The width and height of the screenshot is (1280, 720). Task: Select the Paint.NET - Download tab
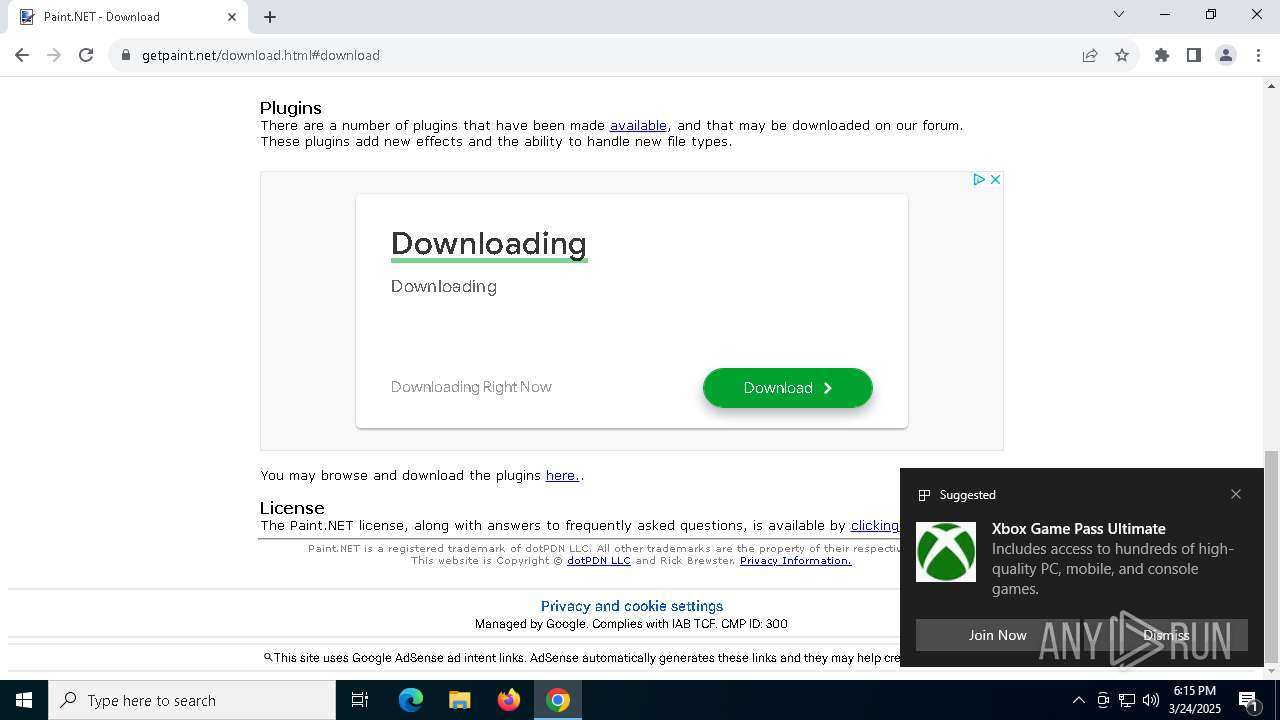point(127,17)
